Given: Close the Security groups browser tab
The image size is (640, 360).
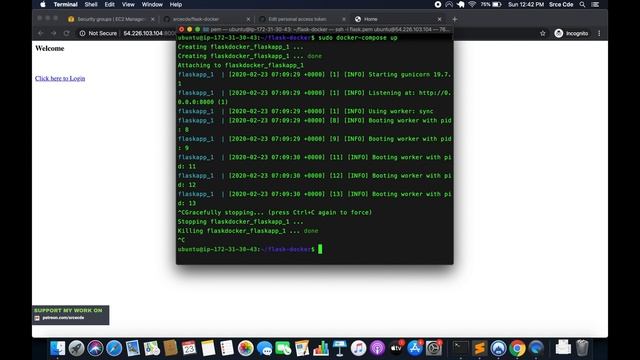Looking at the screenshot, I should coord(153,19).
